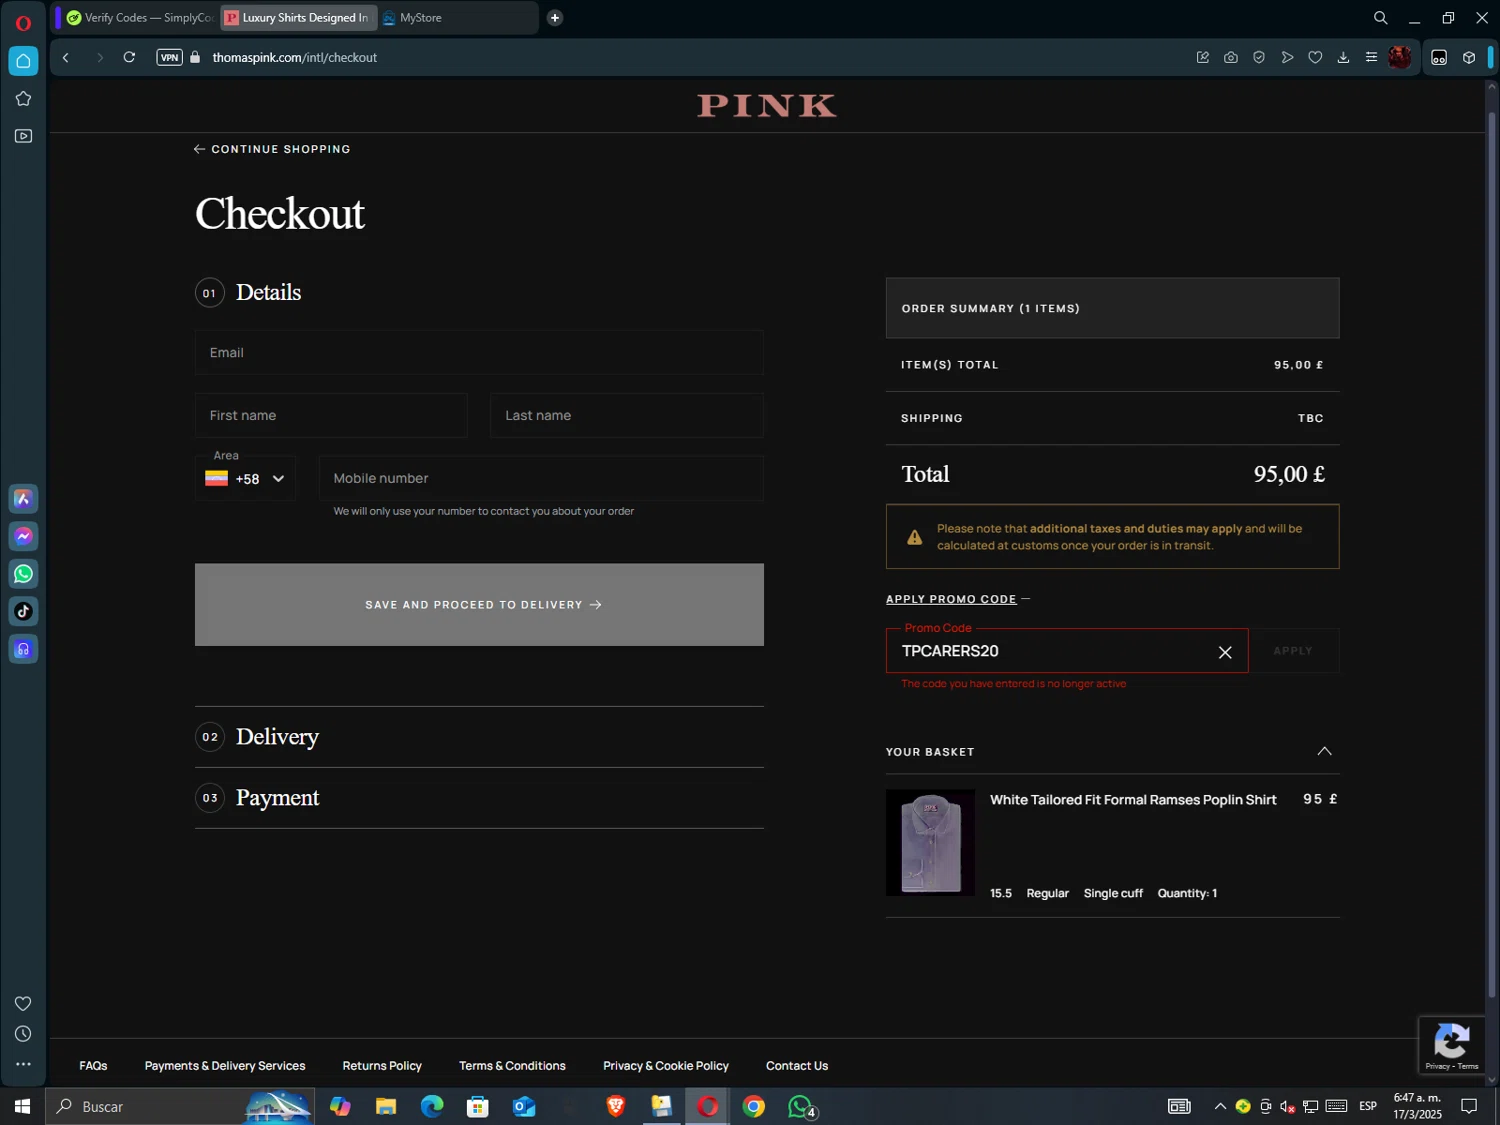1500x1125 pixels.
Task: Clear the promo code with X
Action: point(1225,652)
